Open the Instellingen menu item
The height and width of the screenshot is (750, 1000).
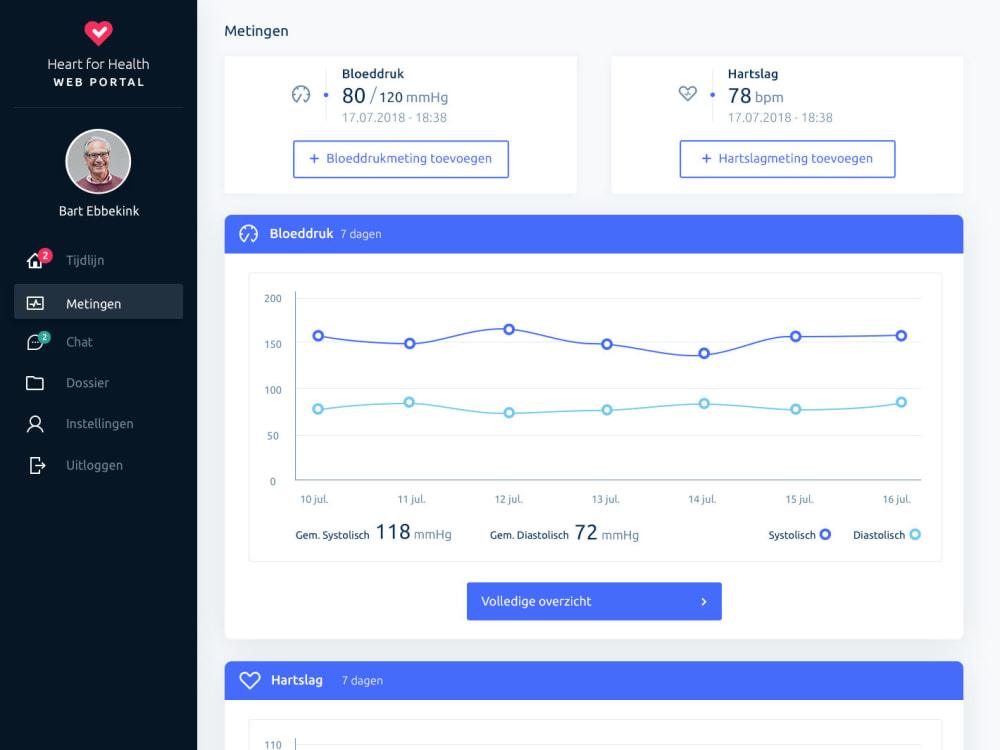coord(98,423)
